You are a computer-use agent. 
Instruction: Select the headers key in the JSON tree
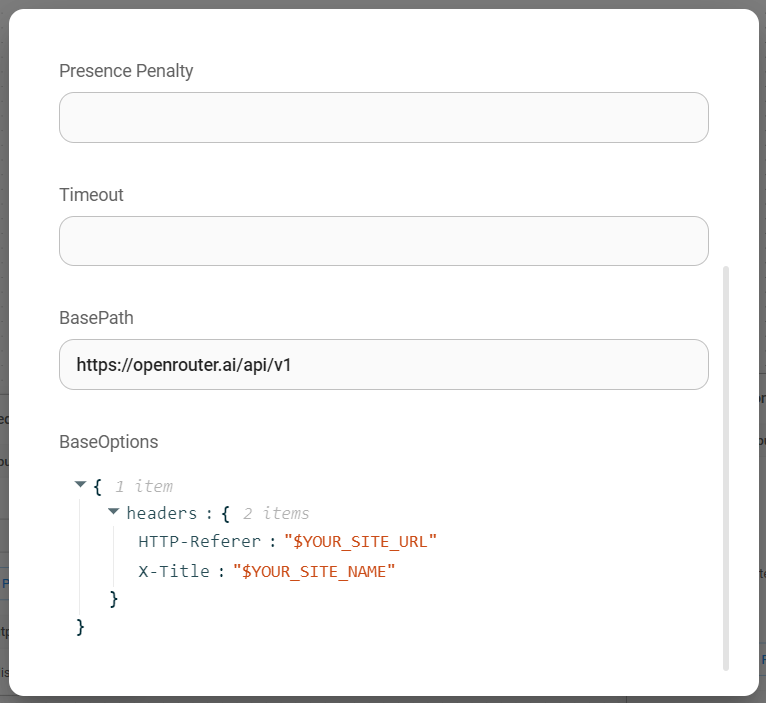(x=160, y=513)
